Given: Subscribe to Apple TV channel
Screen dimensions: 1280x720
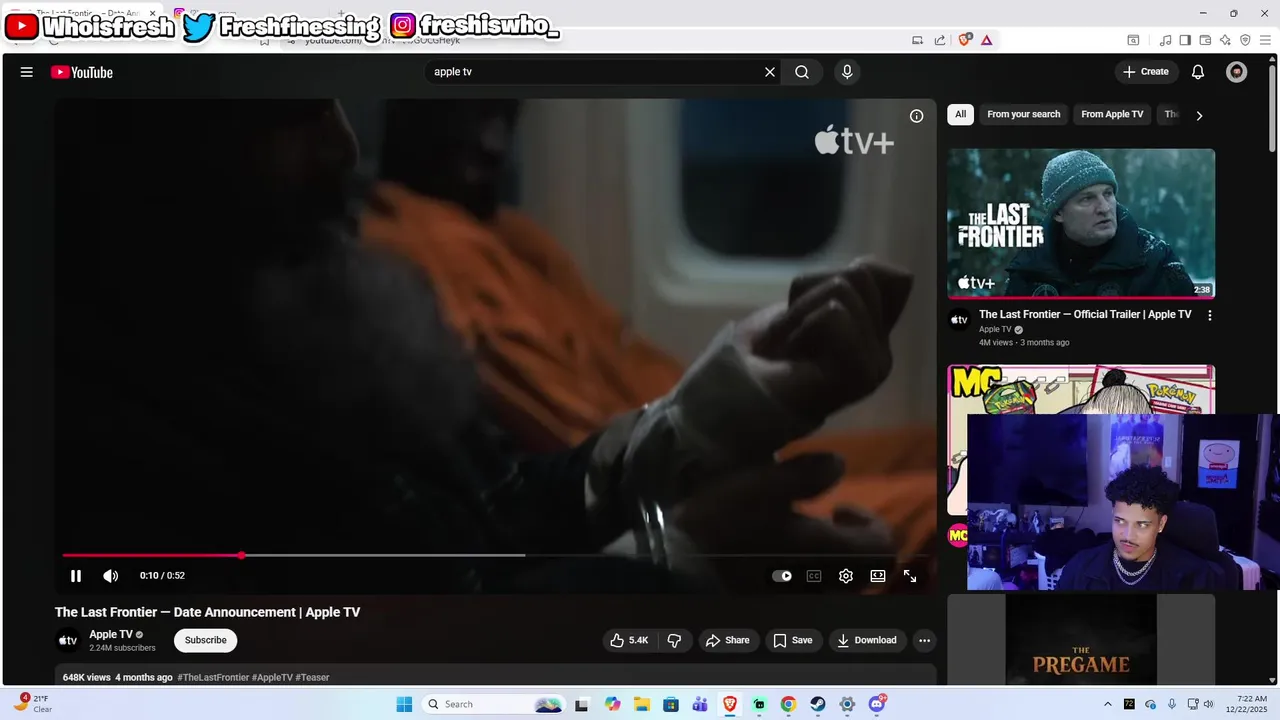Looking at the screenshot, I should pos(205,640).
